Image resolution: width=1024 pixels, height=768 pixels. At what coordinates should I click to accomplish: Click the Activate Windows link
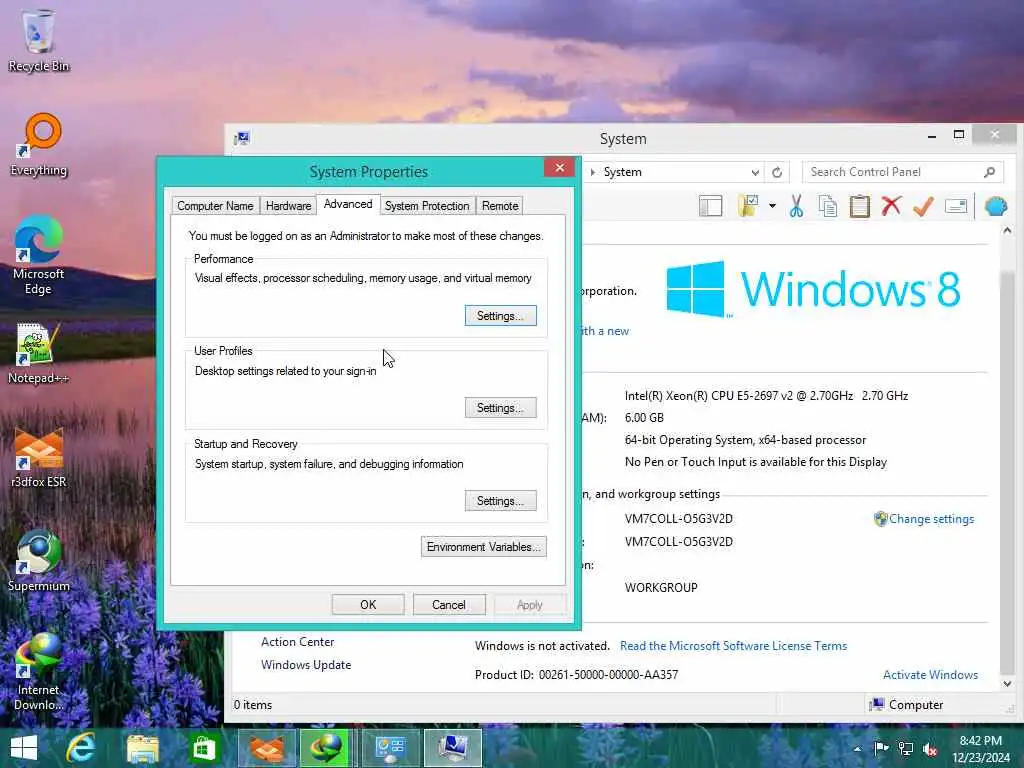tap(931, 675)
